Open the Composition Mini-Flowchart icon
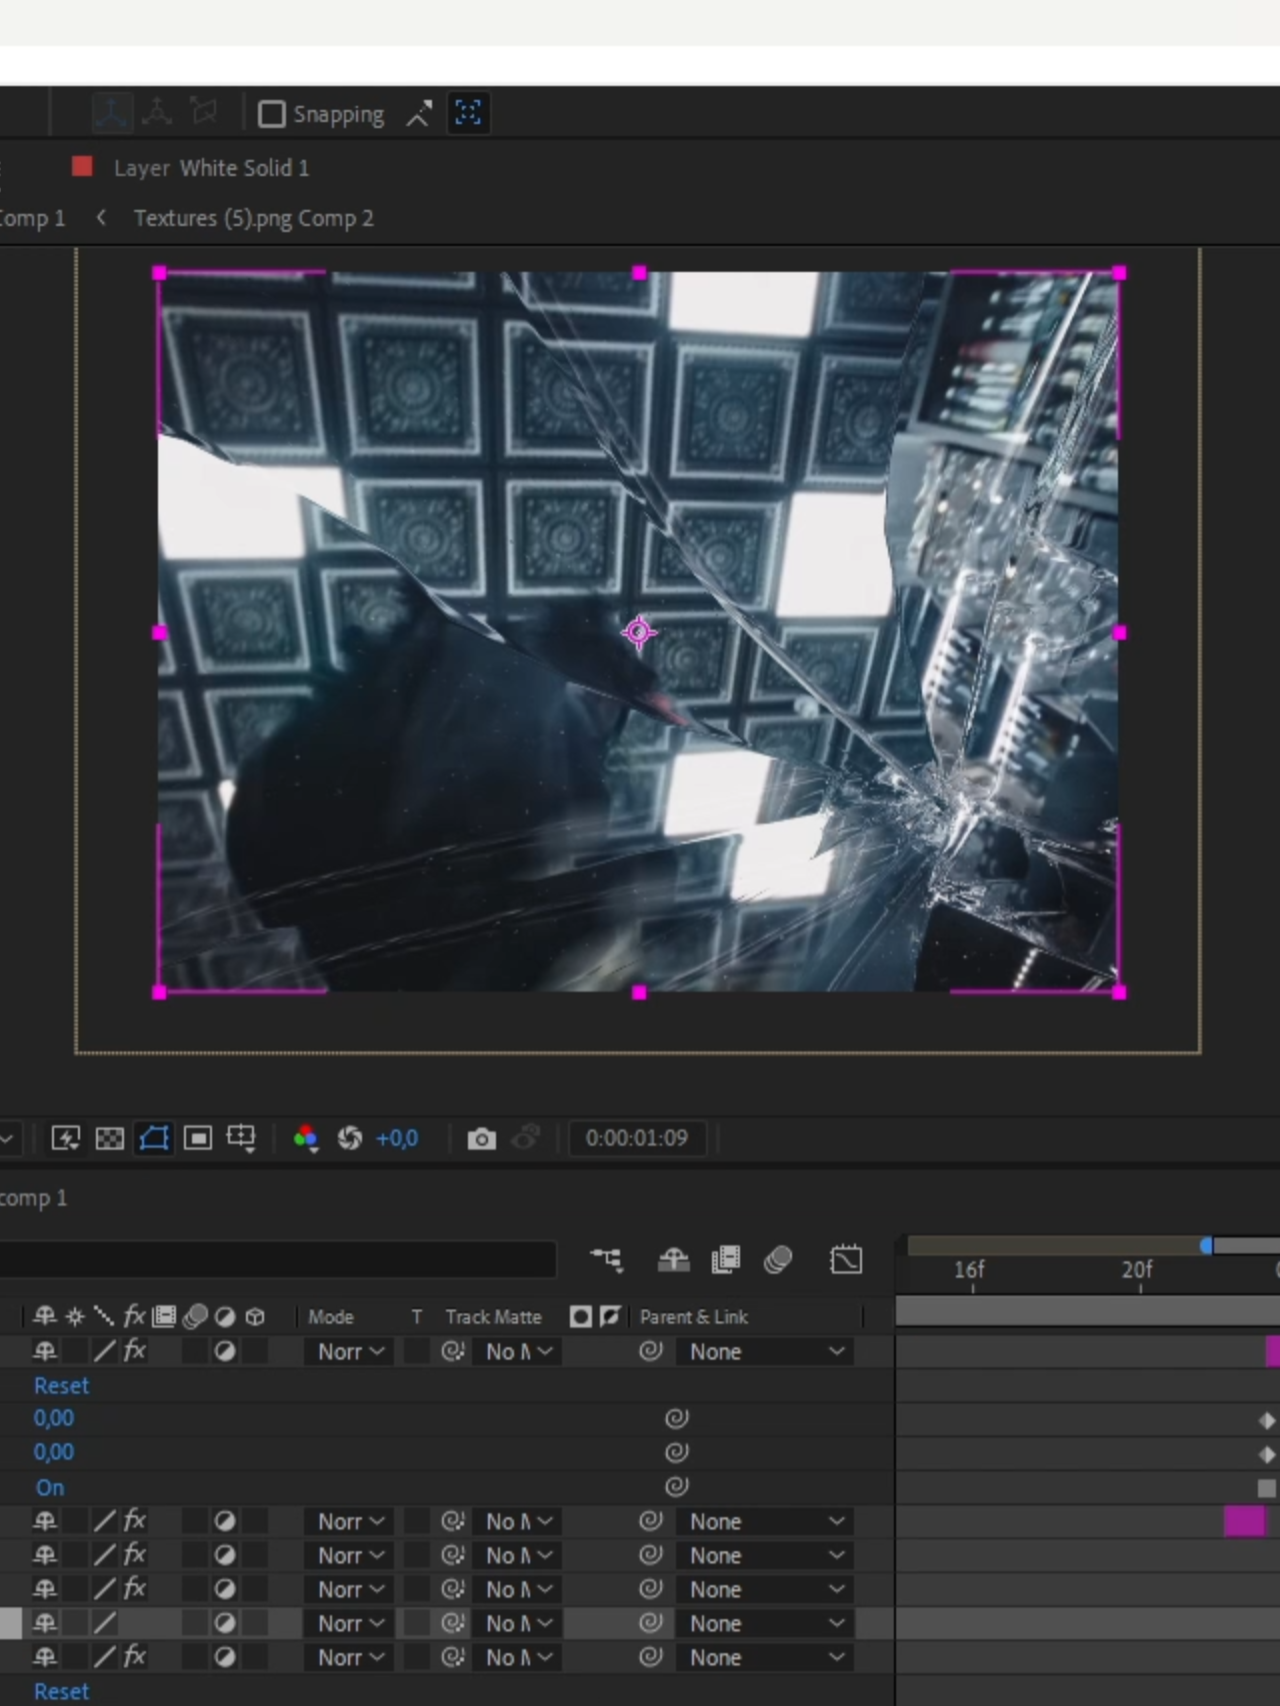 point(607,1260)
